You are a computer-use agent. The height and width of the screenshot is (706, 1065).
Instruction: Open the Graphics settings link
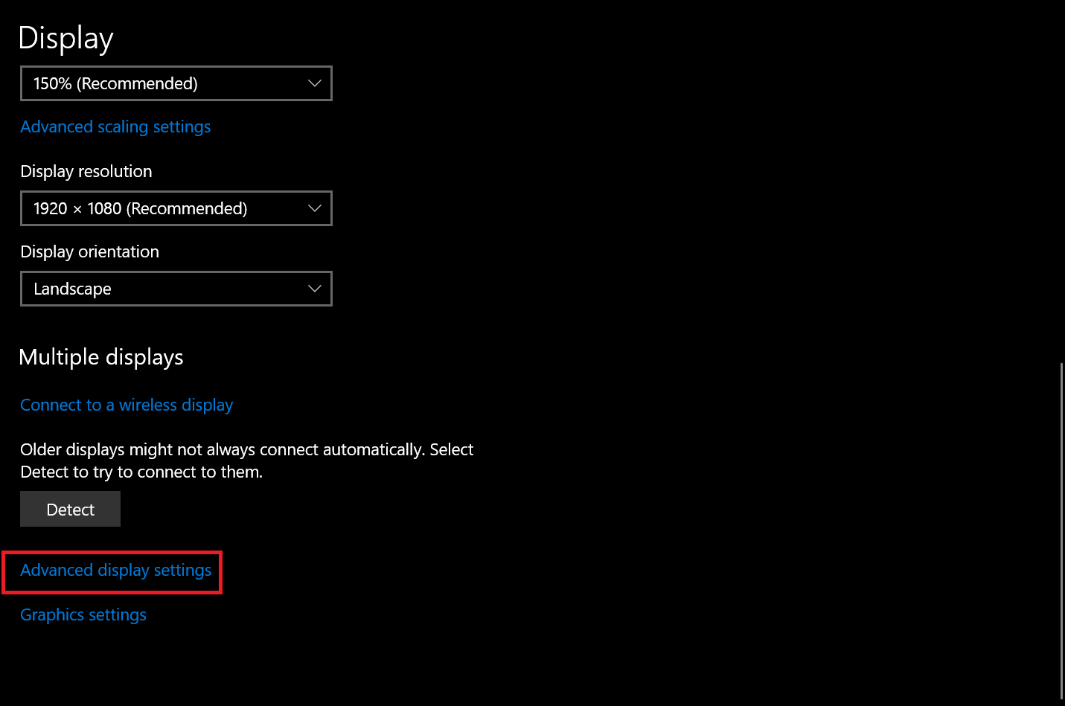83,615
